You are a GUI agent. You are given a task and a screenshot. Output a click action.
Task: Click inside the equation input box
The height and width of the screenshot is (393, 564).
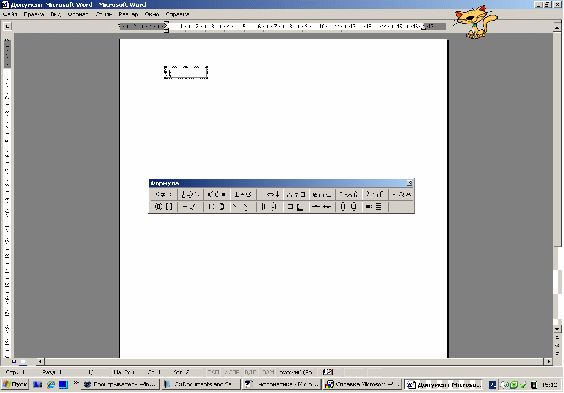tap(186, 72)
